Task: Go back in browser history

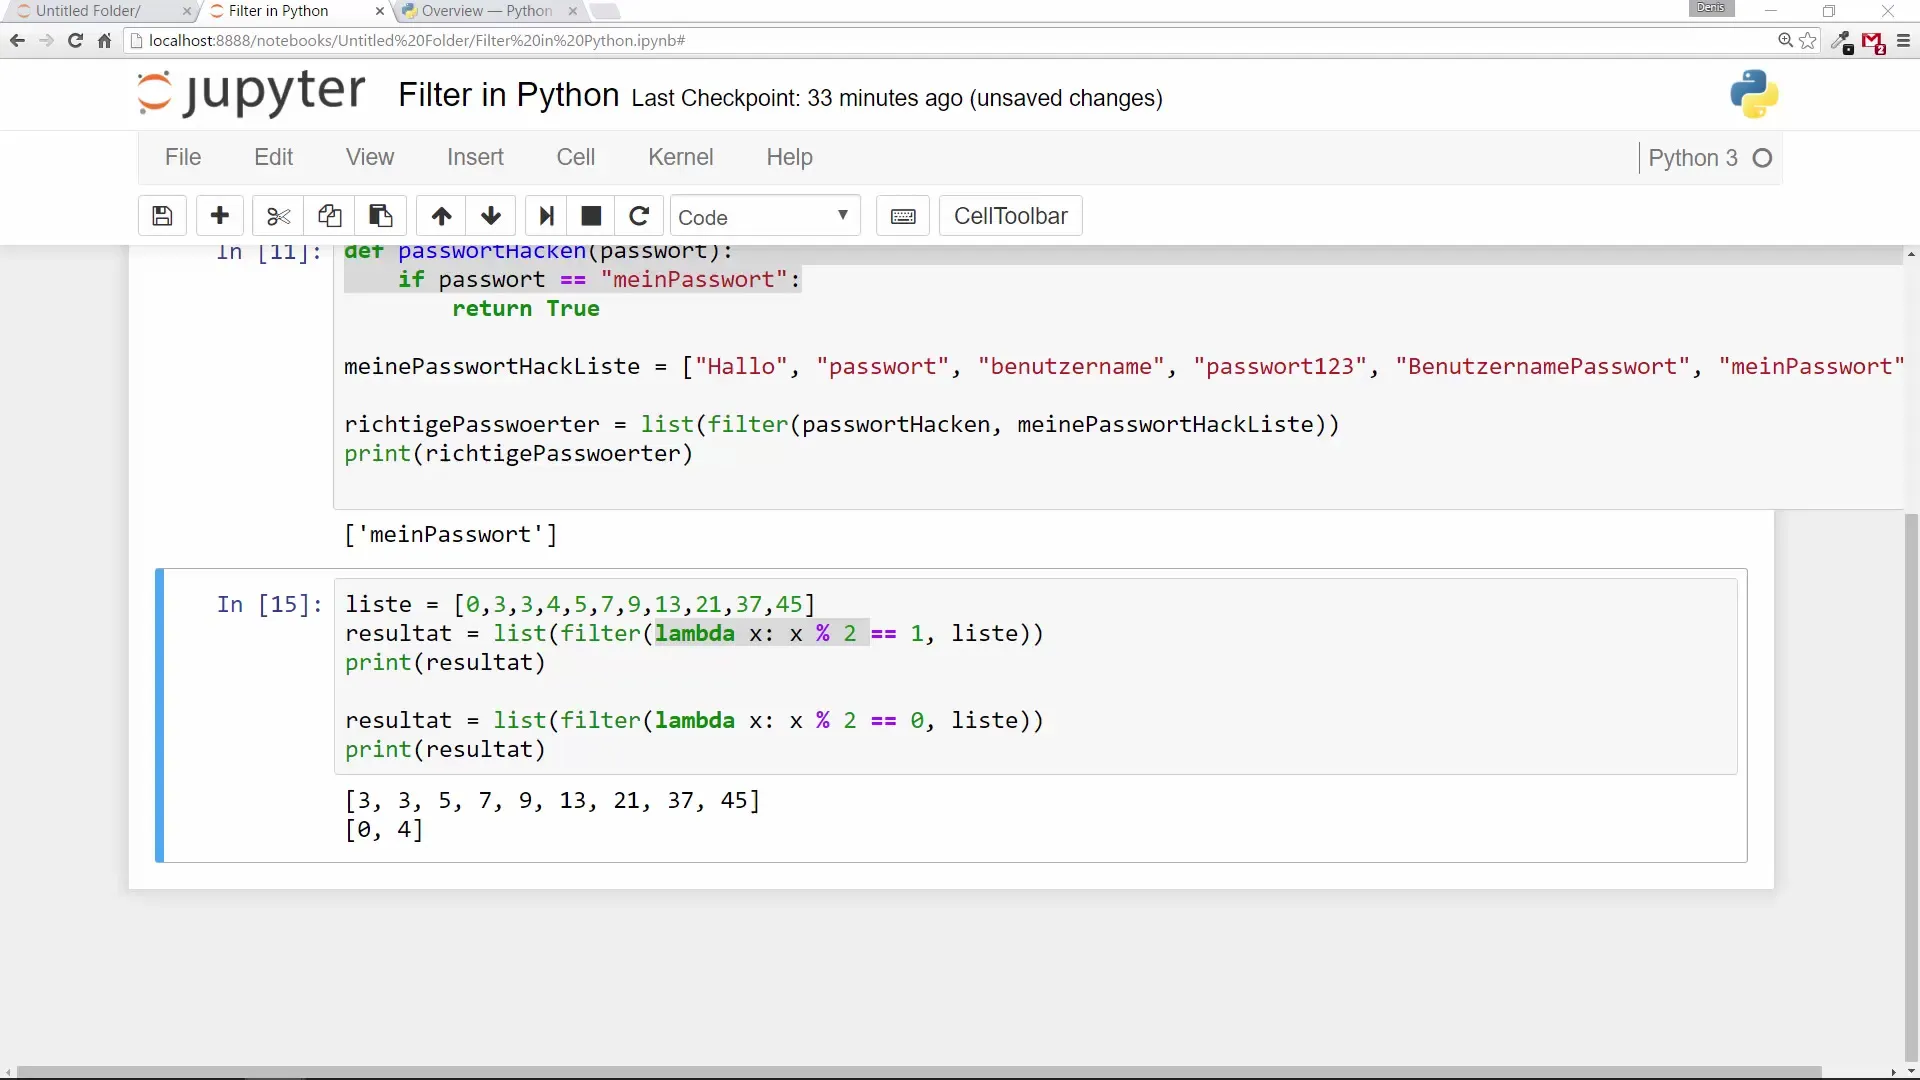Action: point(17,41)
